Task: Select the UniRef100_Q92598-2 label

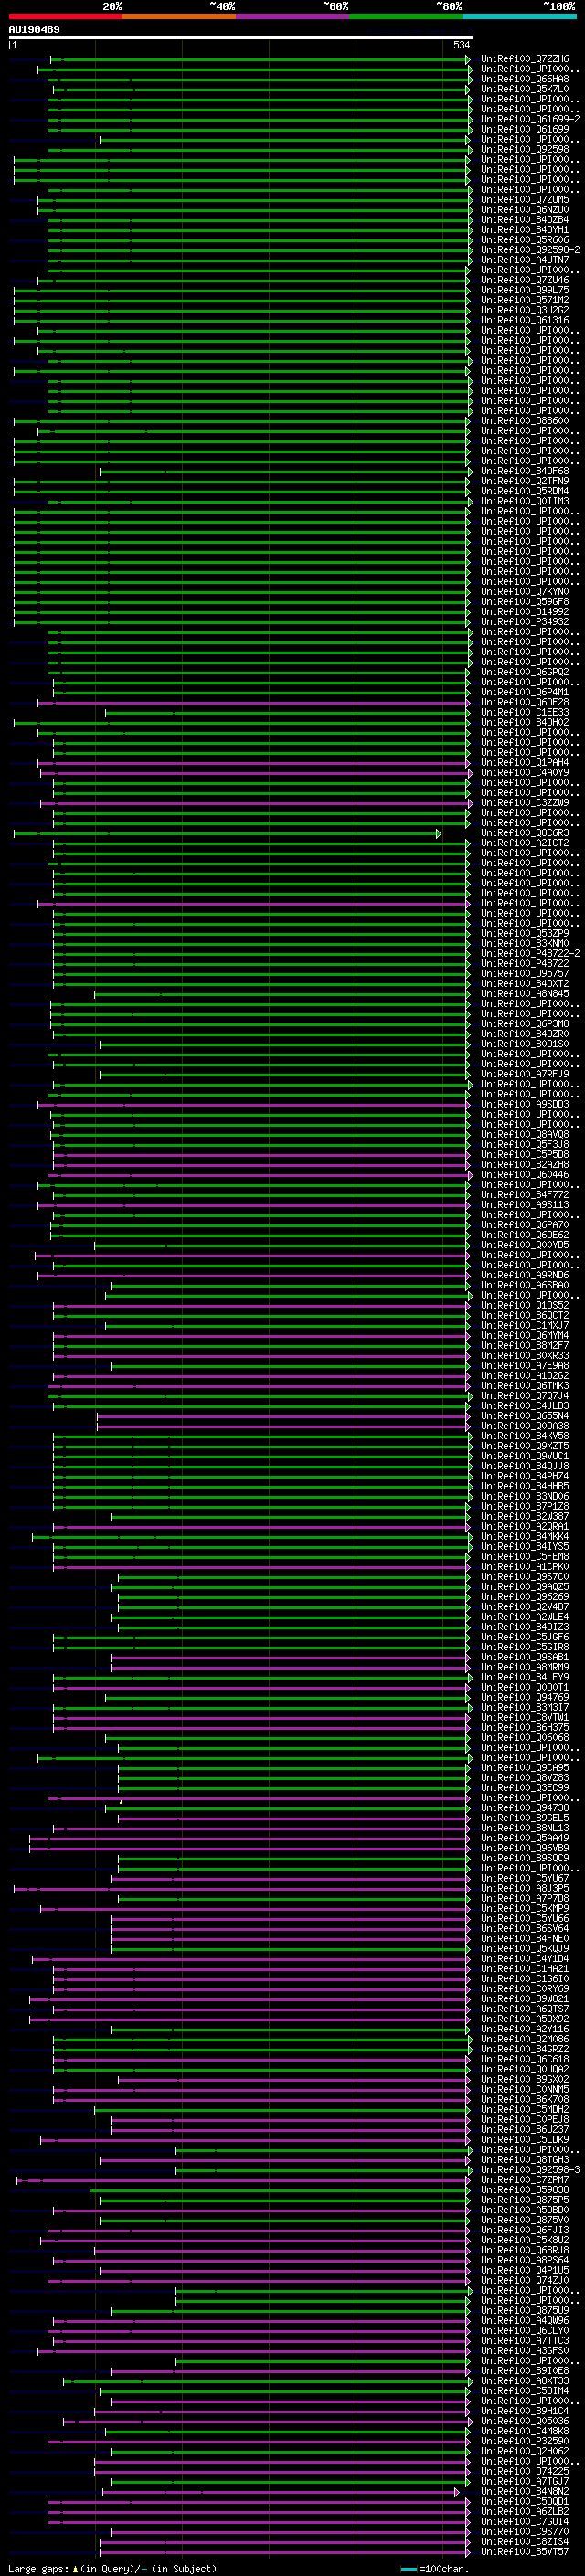Action: coord(530,250)
